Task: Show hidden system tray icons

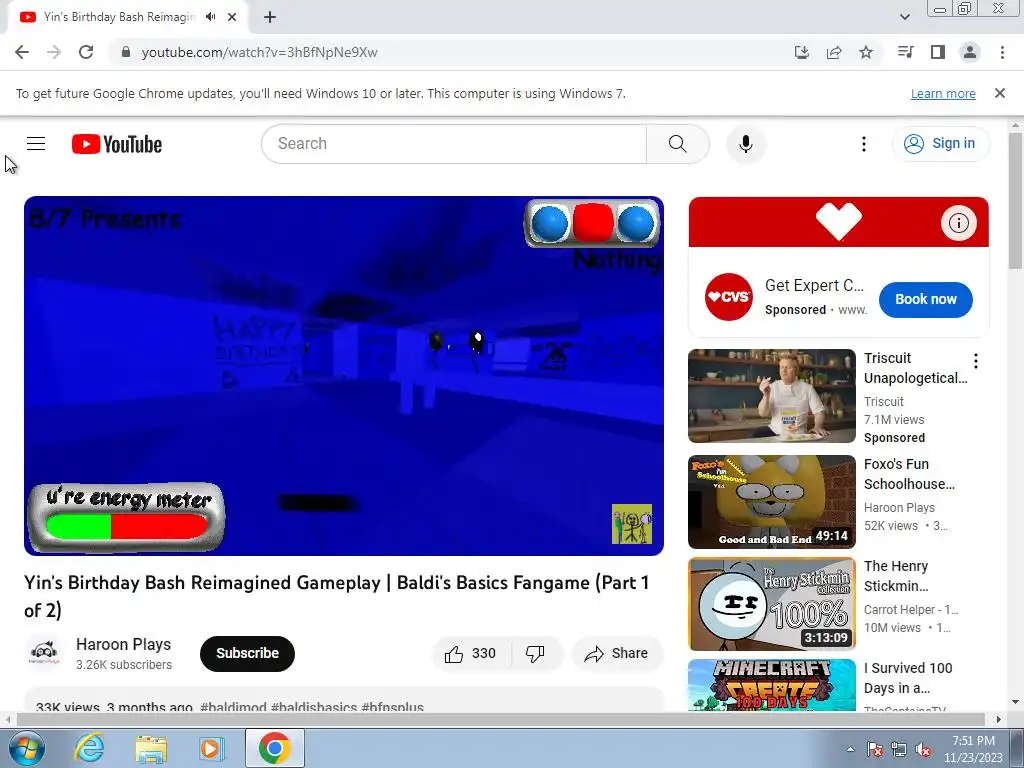Action: (x=850, y=749)
